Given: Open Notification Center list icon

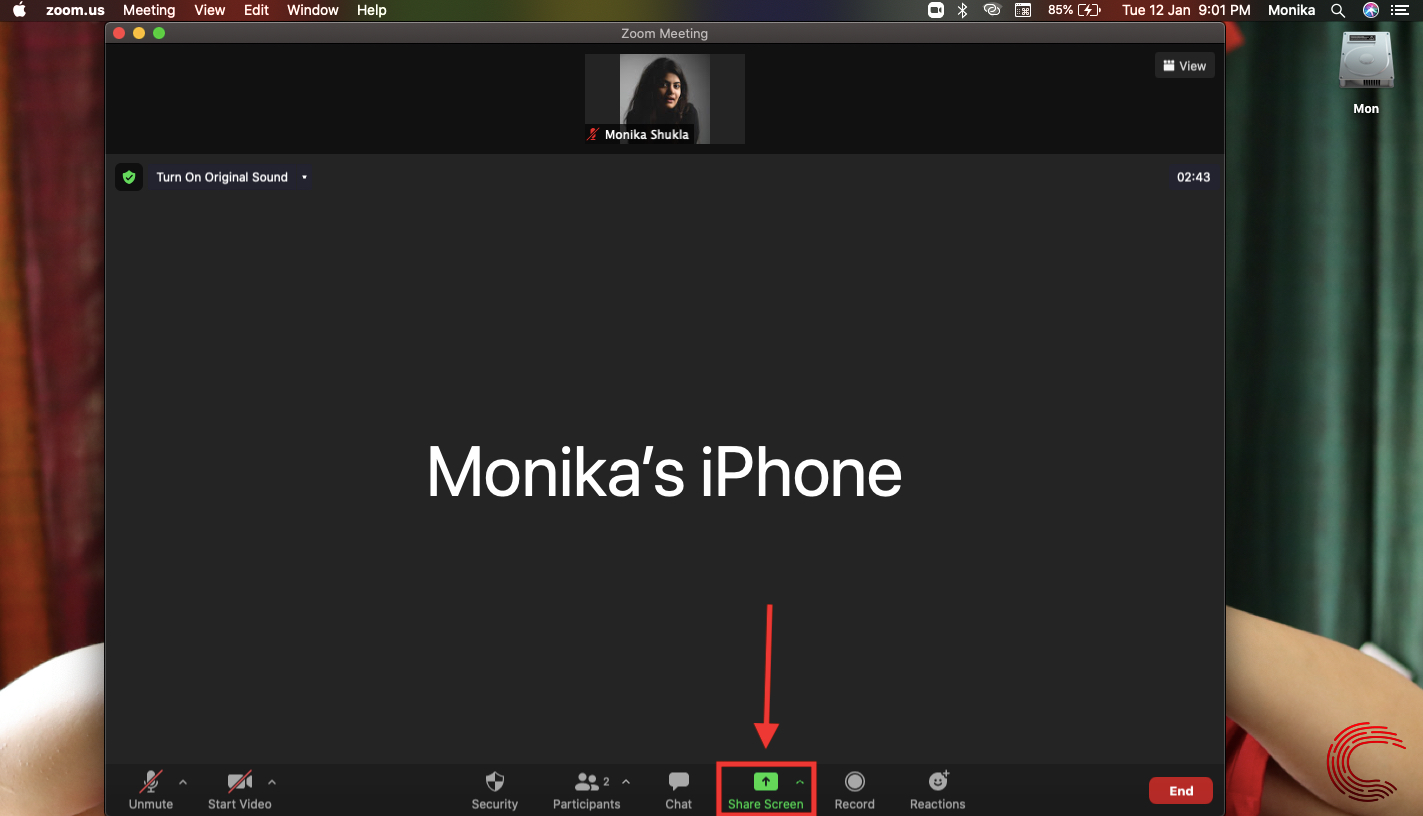Looking at the screenshot, I should 1400,10.
